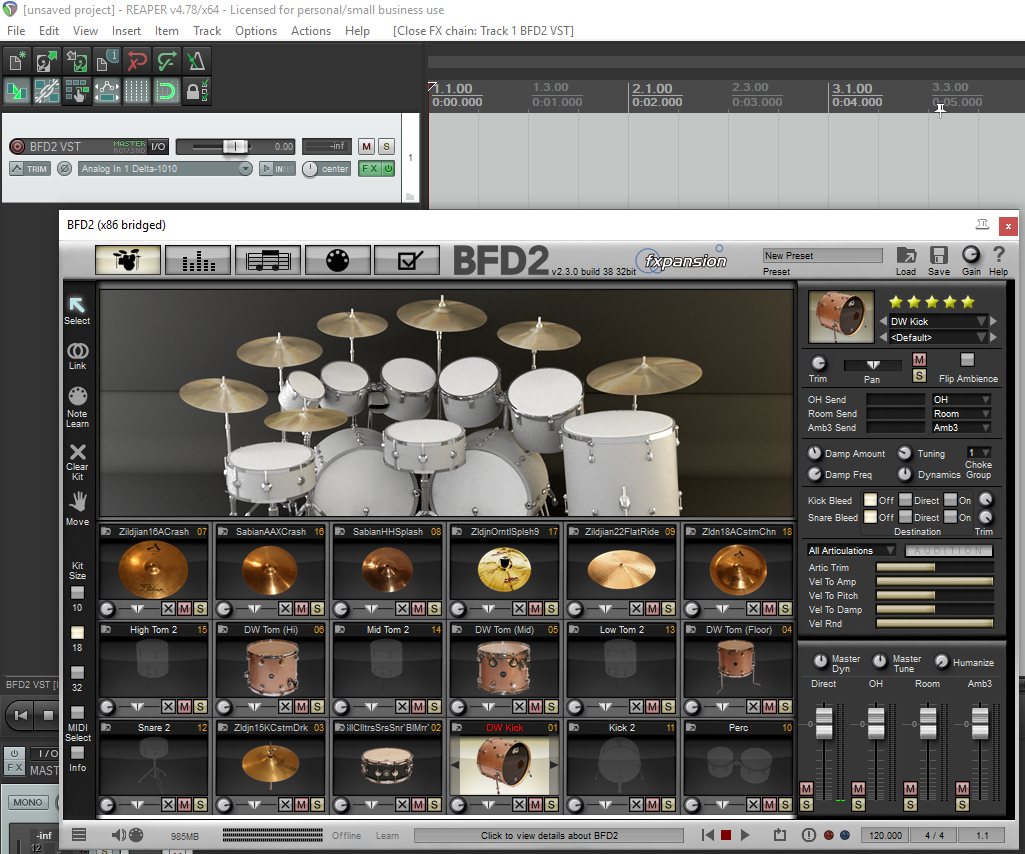Click the REAPER new project icon
The width and height of the screenshot is (1025, 854).
point(17,61)
